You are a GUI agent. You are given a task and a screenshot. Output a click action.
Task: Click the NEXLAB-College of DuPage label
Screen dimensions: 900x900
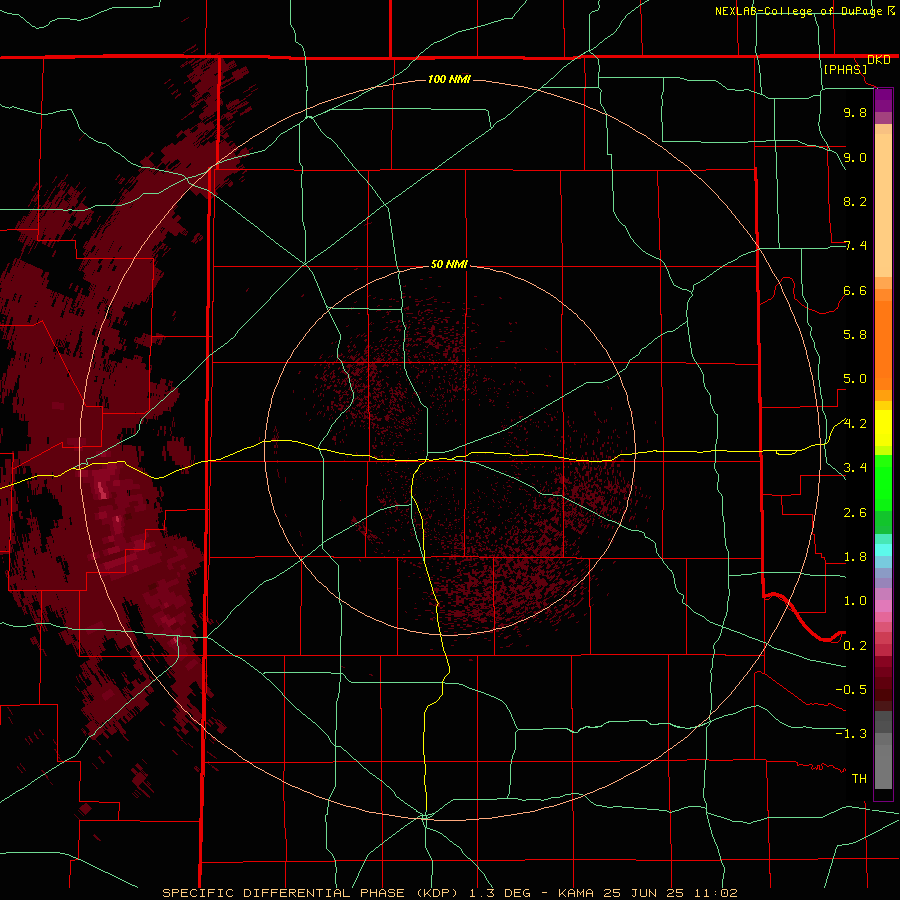798,11
